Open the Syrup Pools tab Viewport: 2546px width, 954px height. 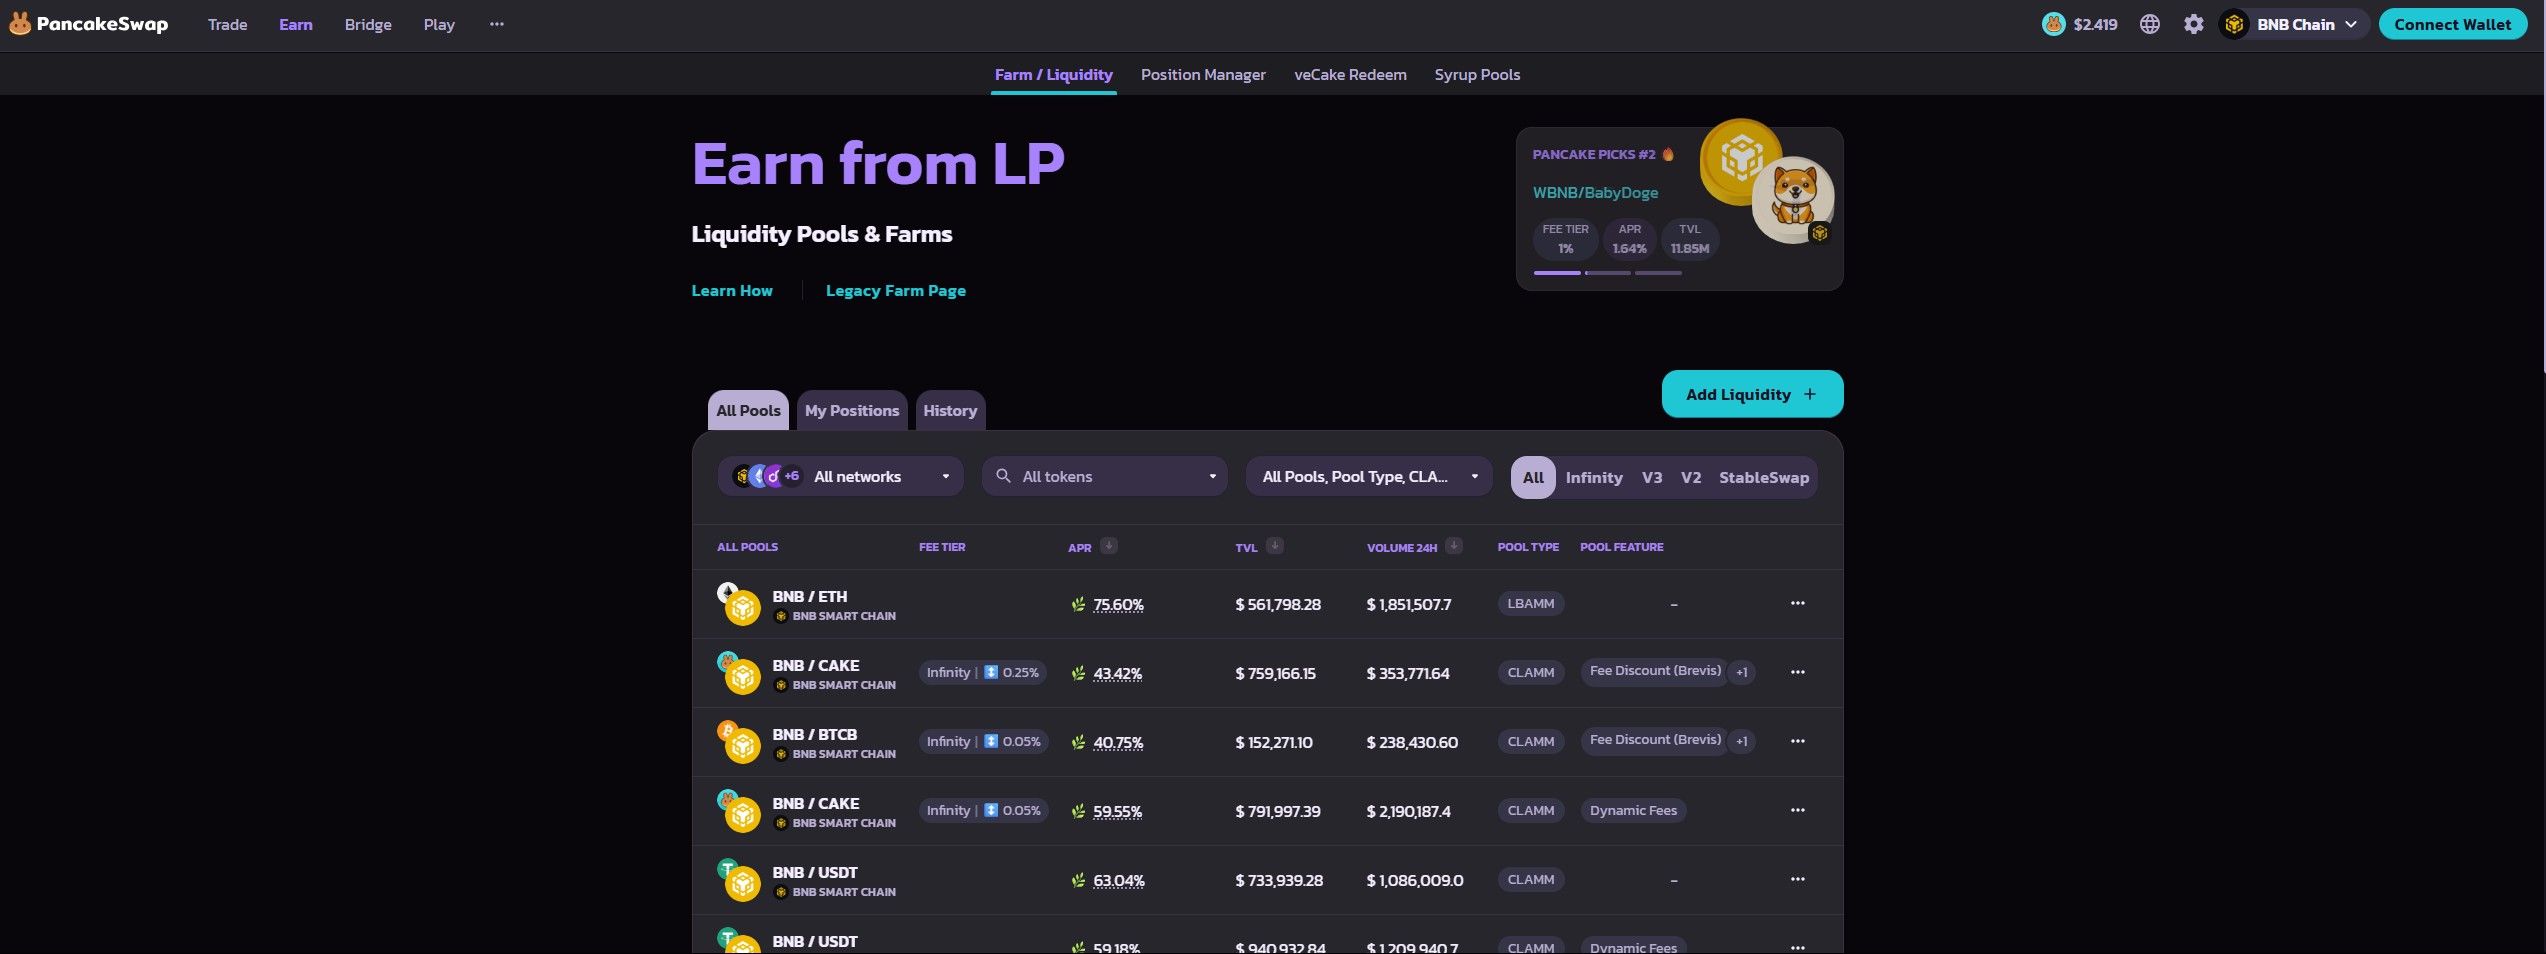tap(1476, 75)
